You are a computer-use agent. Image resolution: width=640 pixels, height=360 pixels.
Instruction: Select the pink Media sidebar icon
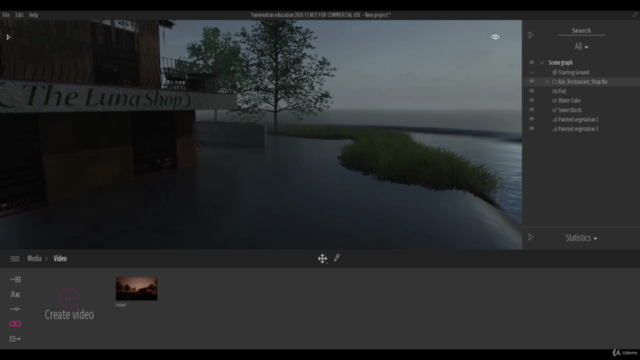coord(15,324)
